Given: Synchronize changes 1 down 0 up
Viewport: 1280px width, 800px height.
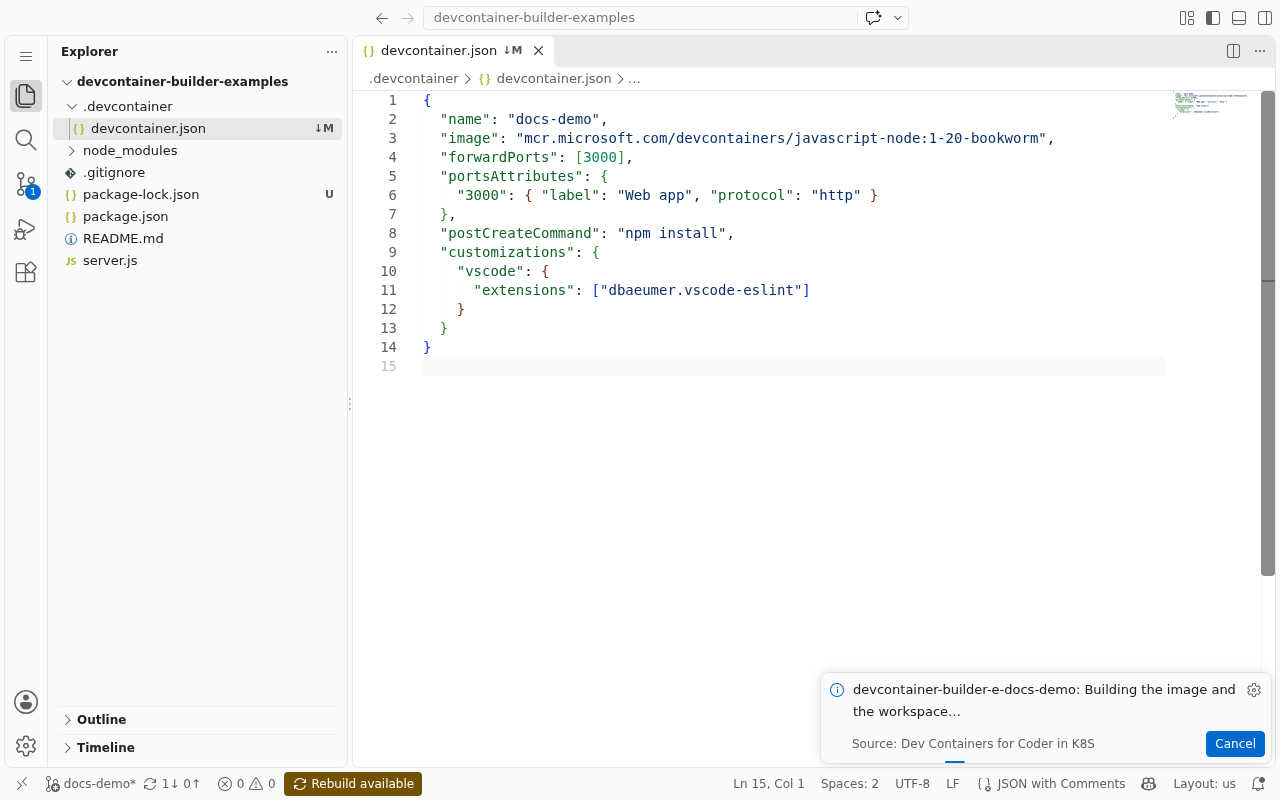Looking at the screenshot, I should pyautogui.click(x=172, y=784).
